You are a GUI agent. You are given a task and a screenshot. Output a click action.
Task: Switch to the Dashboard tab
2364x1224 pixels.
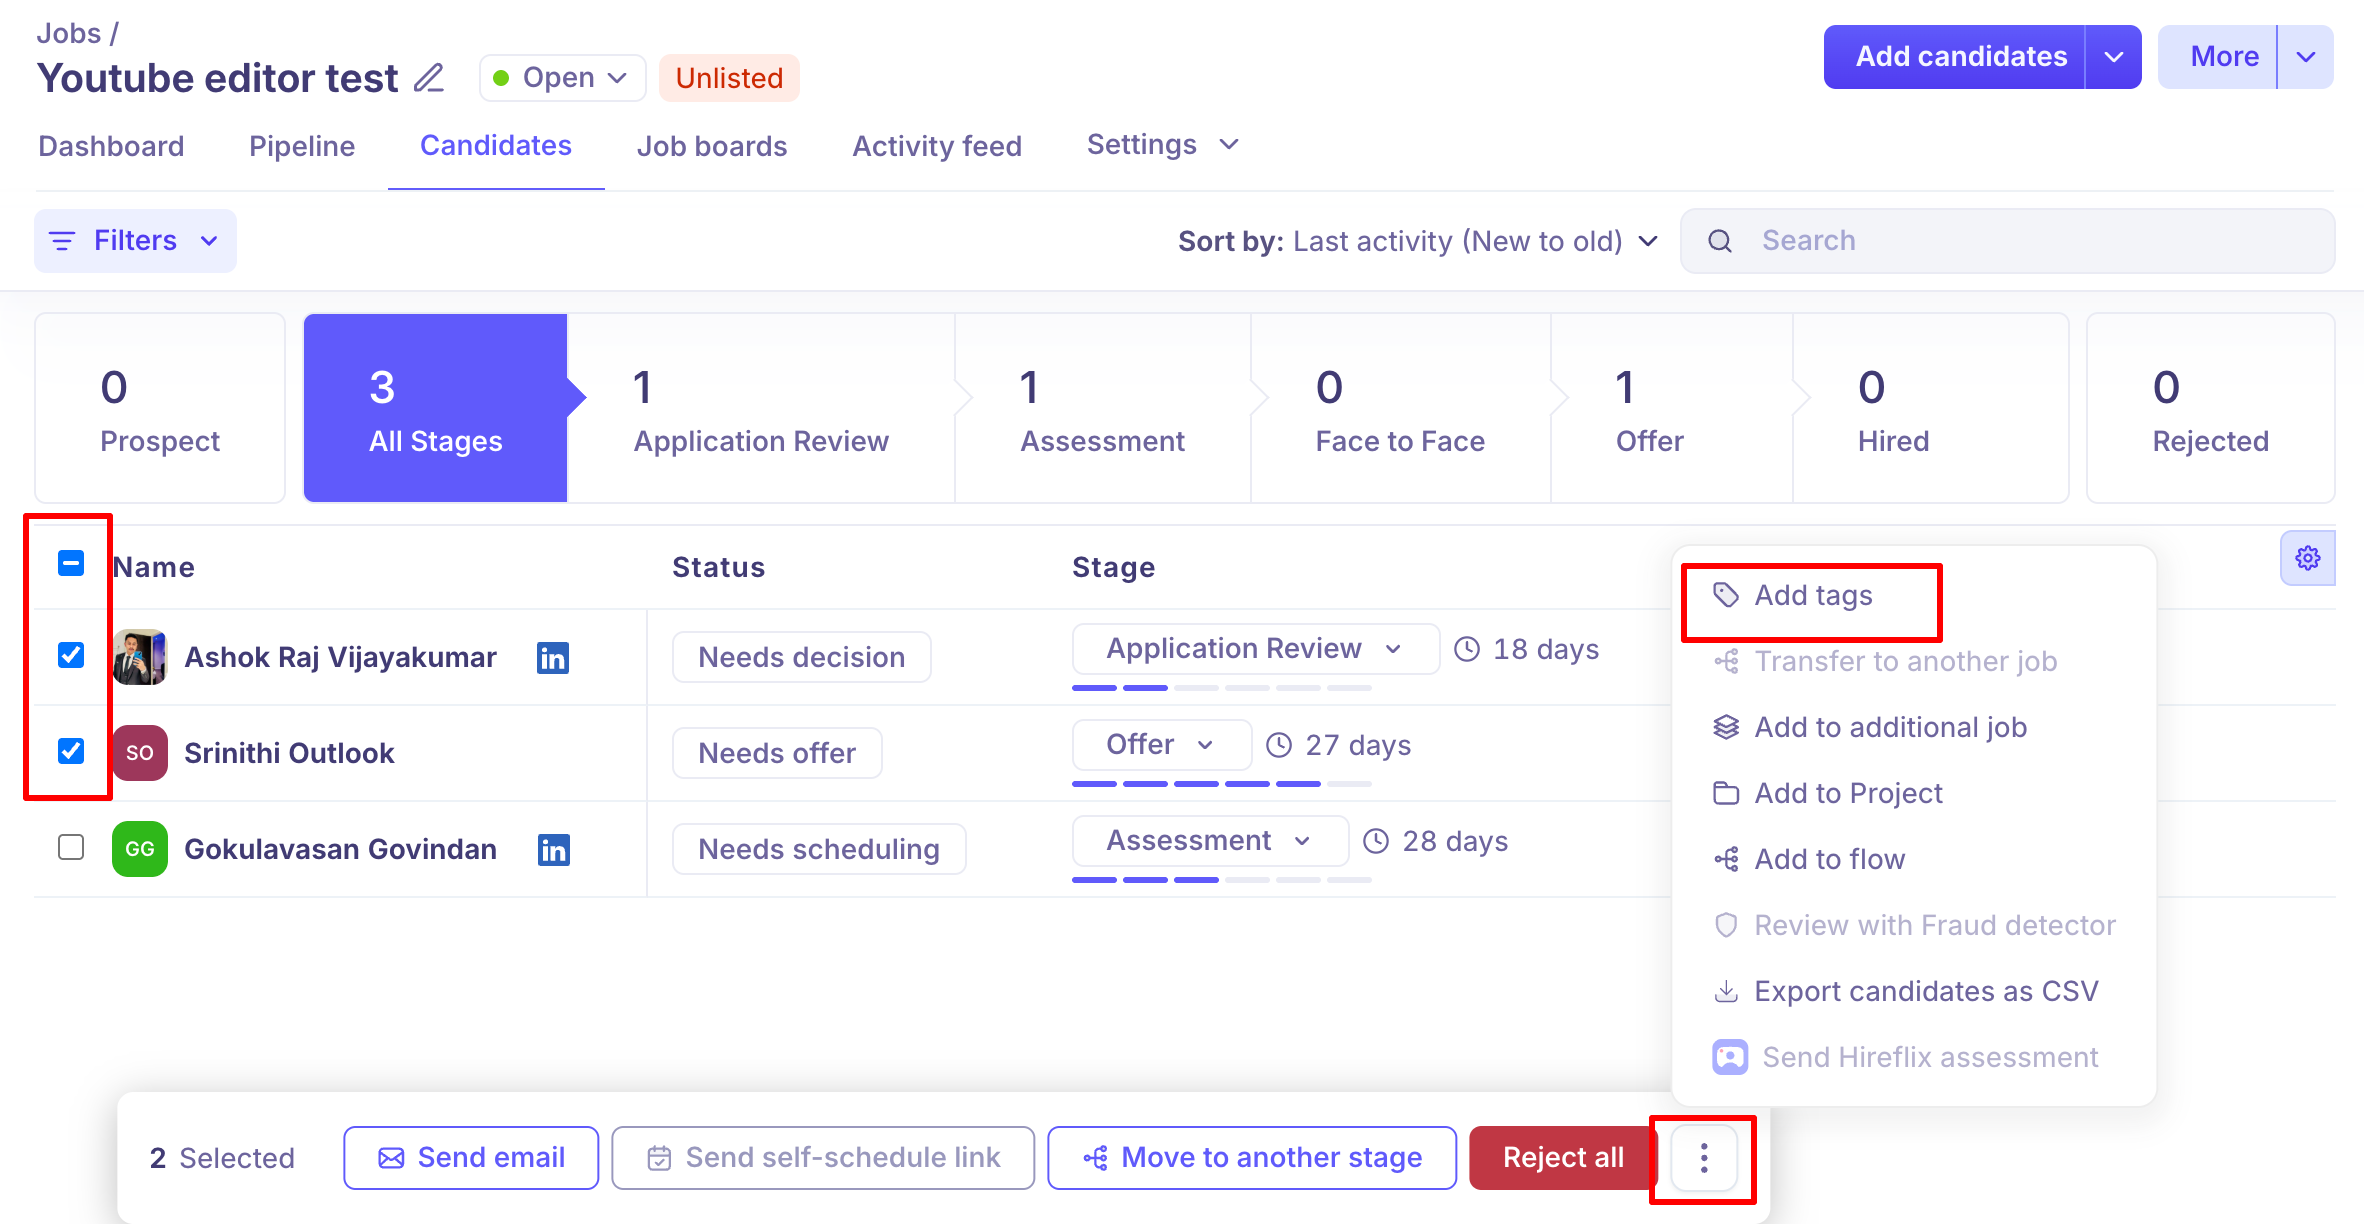point(111,146)
